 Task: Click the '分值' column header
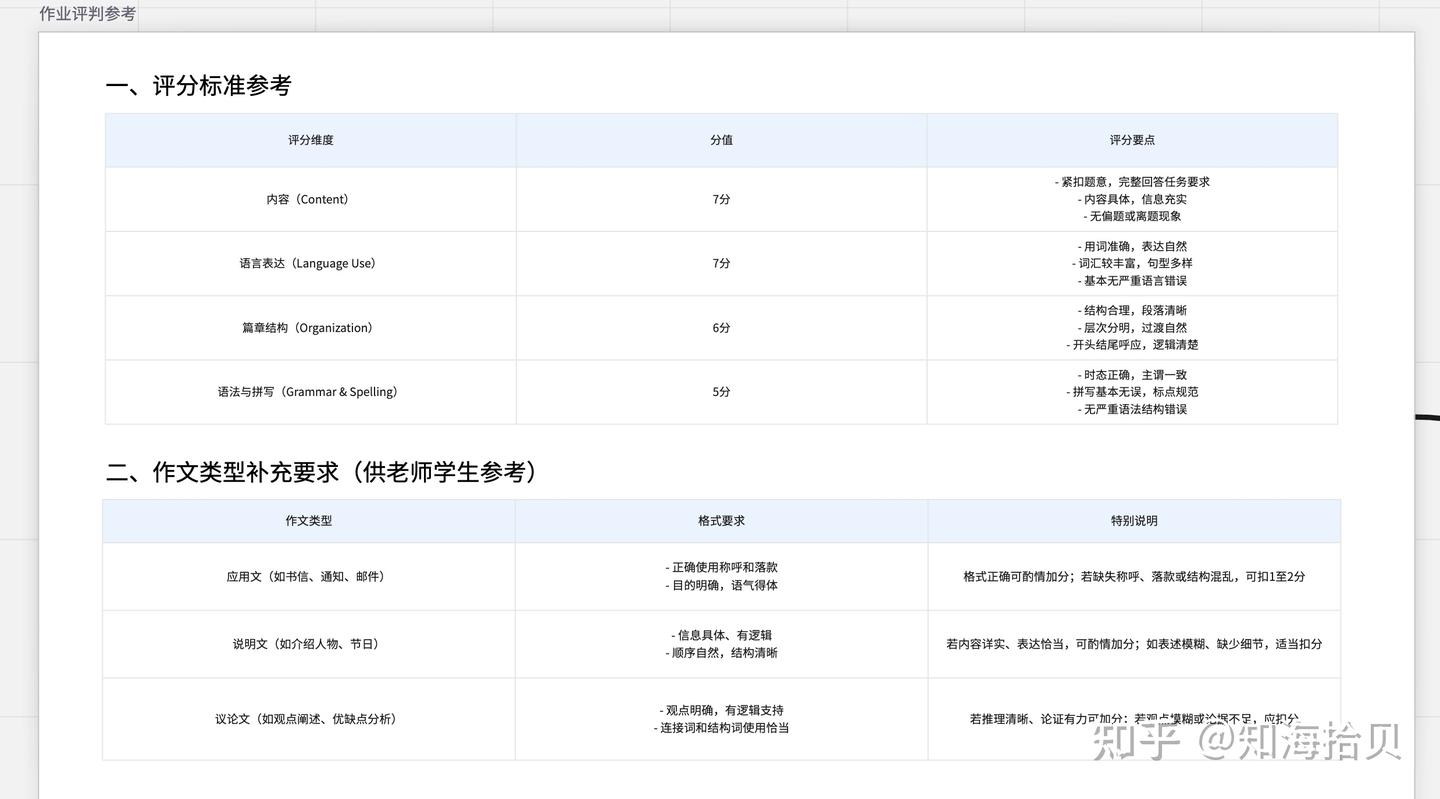pyautogui.click(x=721, y=140)
